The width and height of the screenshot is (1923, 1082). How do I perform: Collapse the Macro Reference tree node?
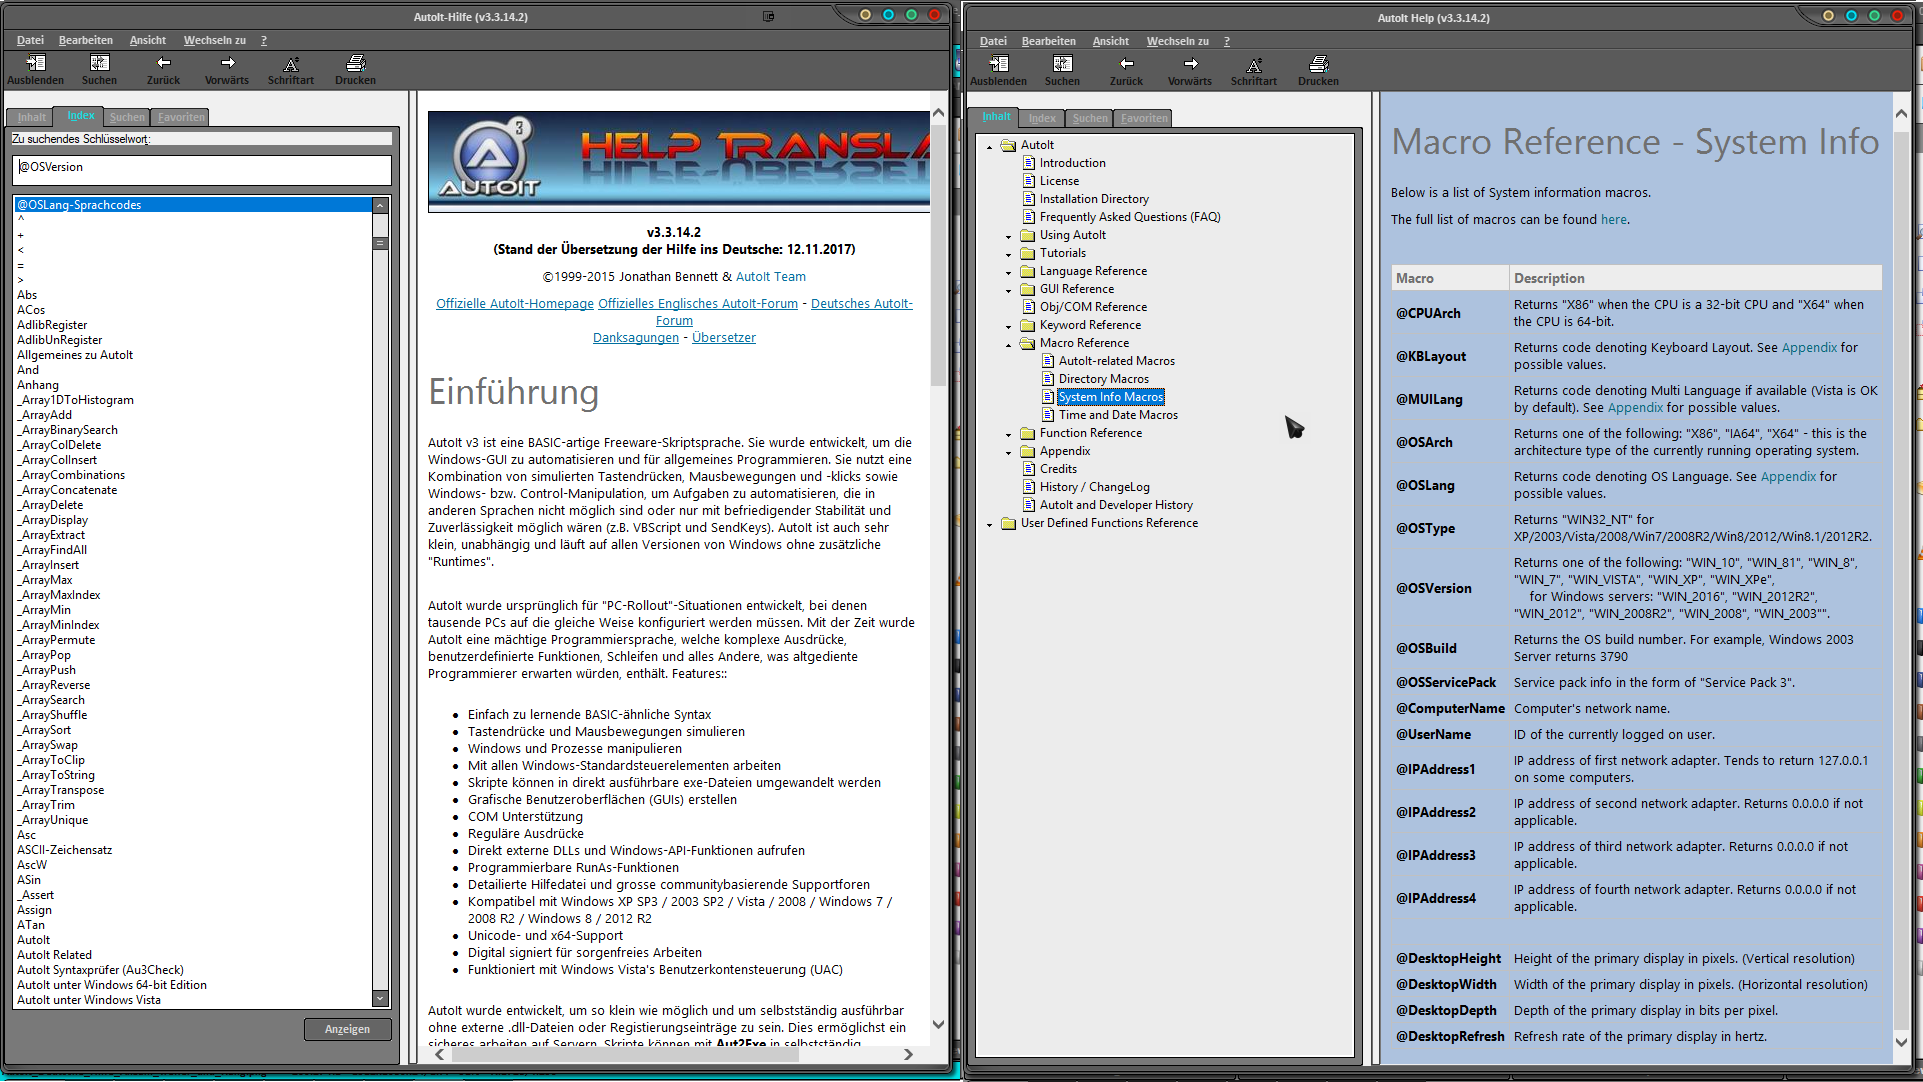1008,344
